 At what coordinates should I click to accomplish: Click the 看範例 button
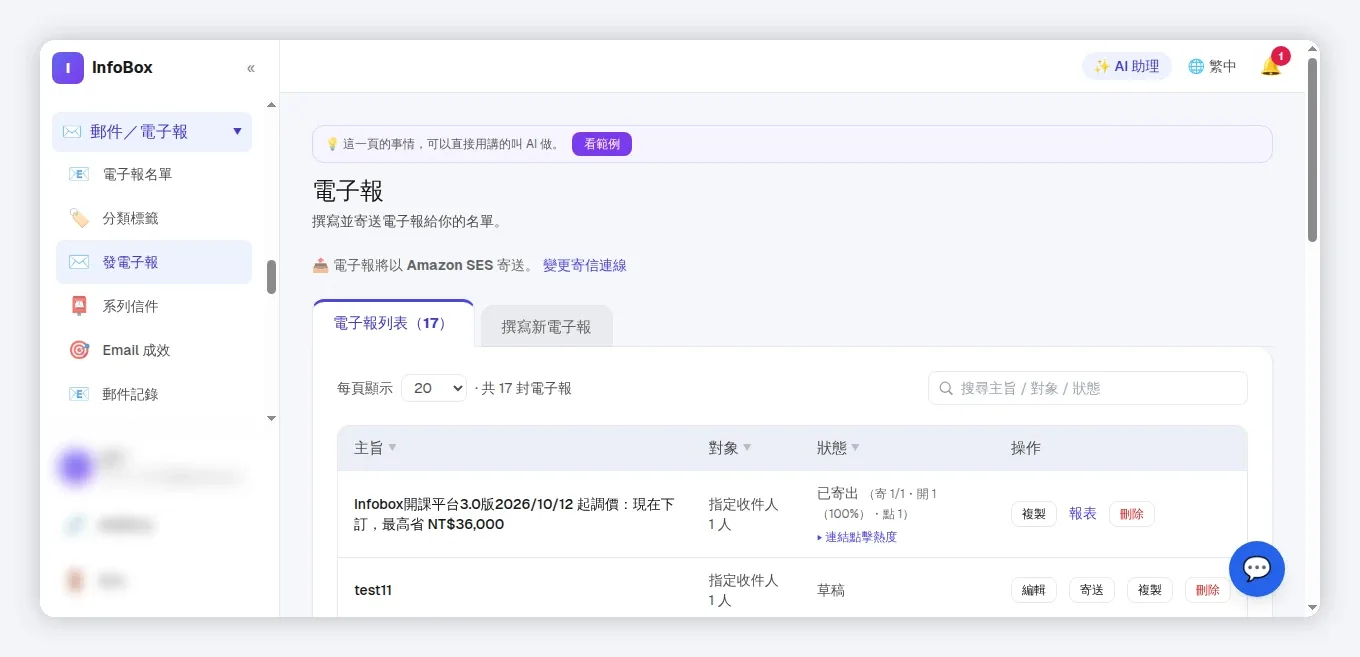coord(602,144)
